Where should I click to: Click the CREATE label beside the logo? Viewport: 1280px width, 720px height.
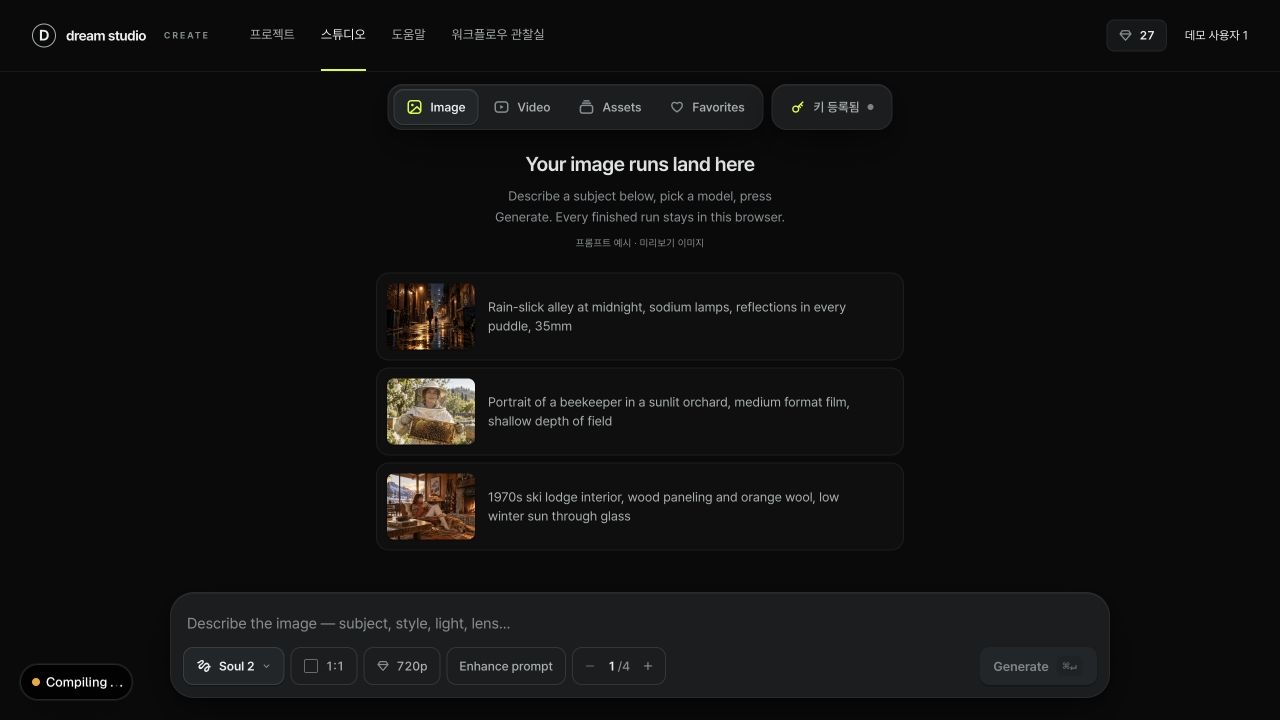(187, 35)
